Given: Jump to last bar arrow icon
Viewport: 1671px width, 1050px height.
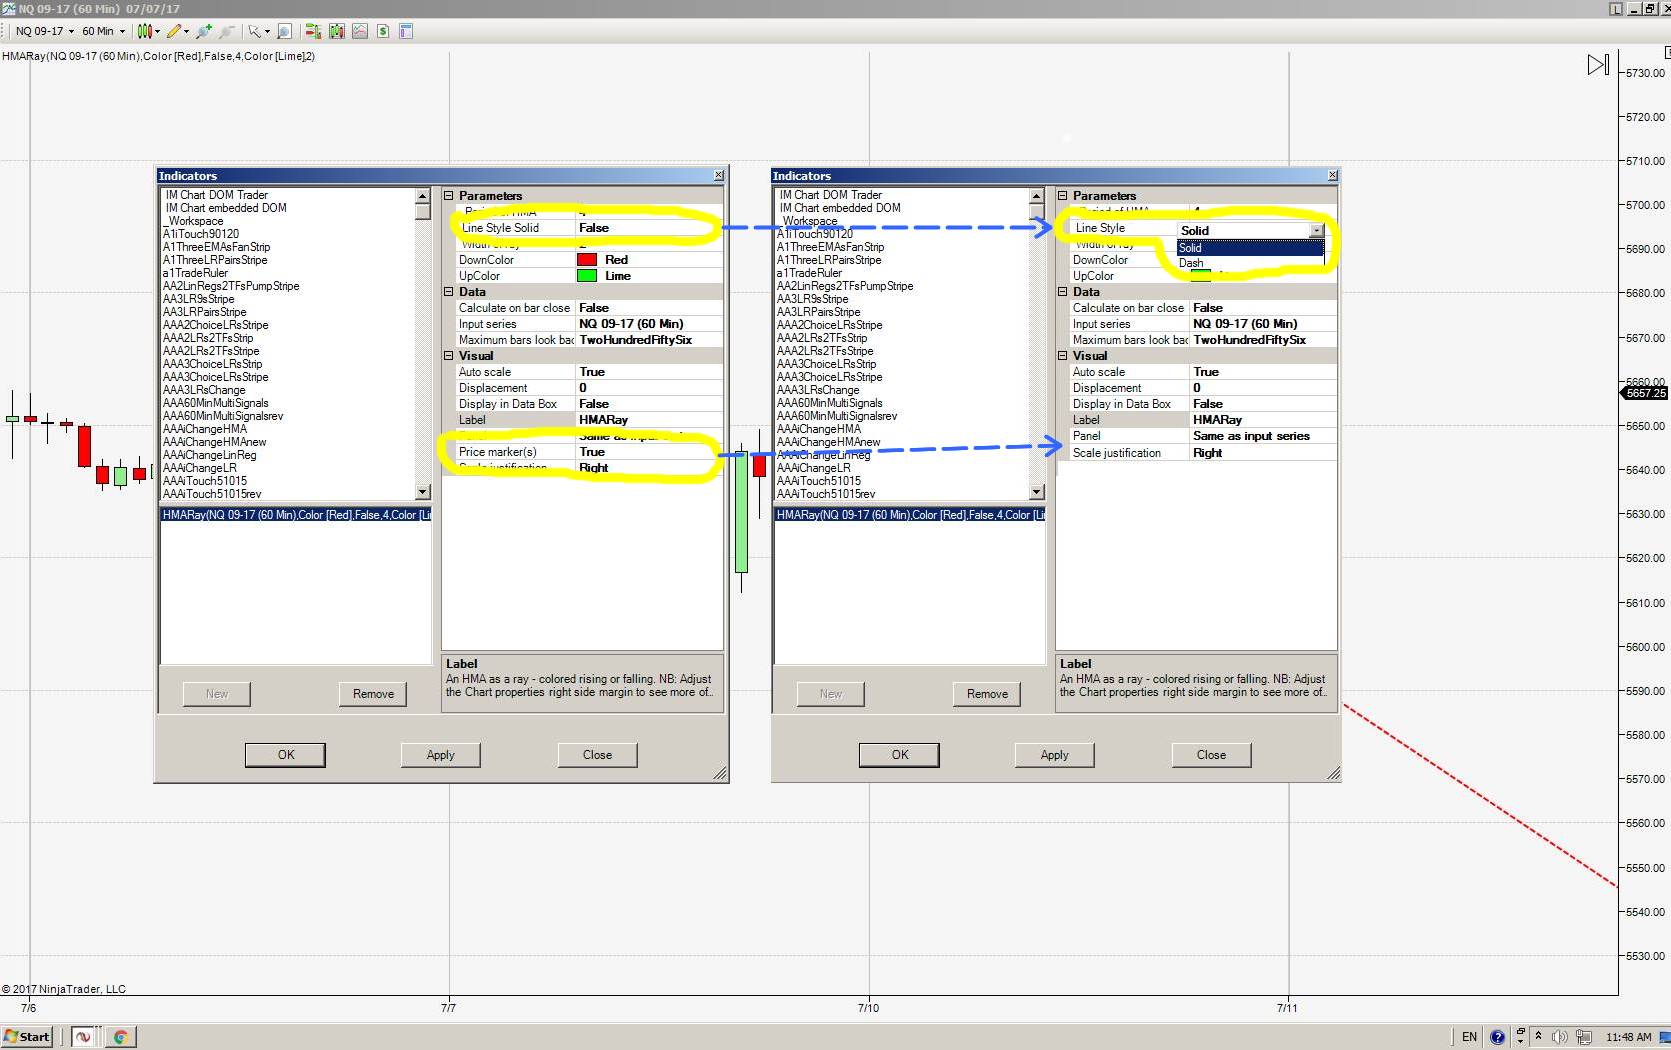Looking at the screenshot, I should coord(1598,65).
